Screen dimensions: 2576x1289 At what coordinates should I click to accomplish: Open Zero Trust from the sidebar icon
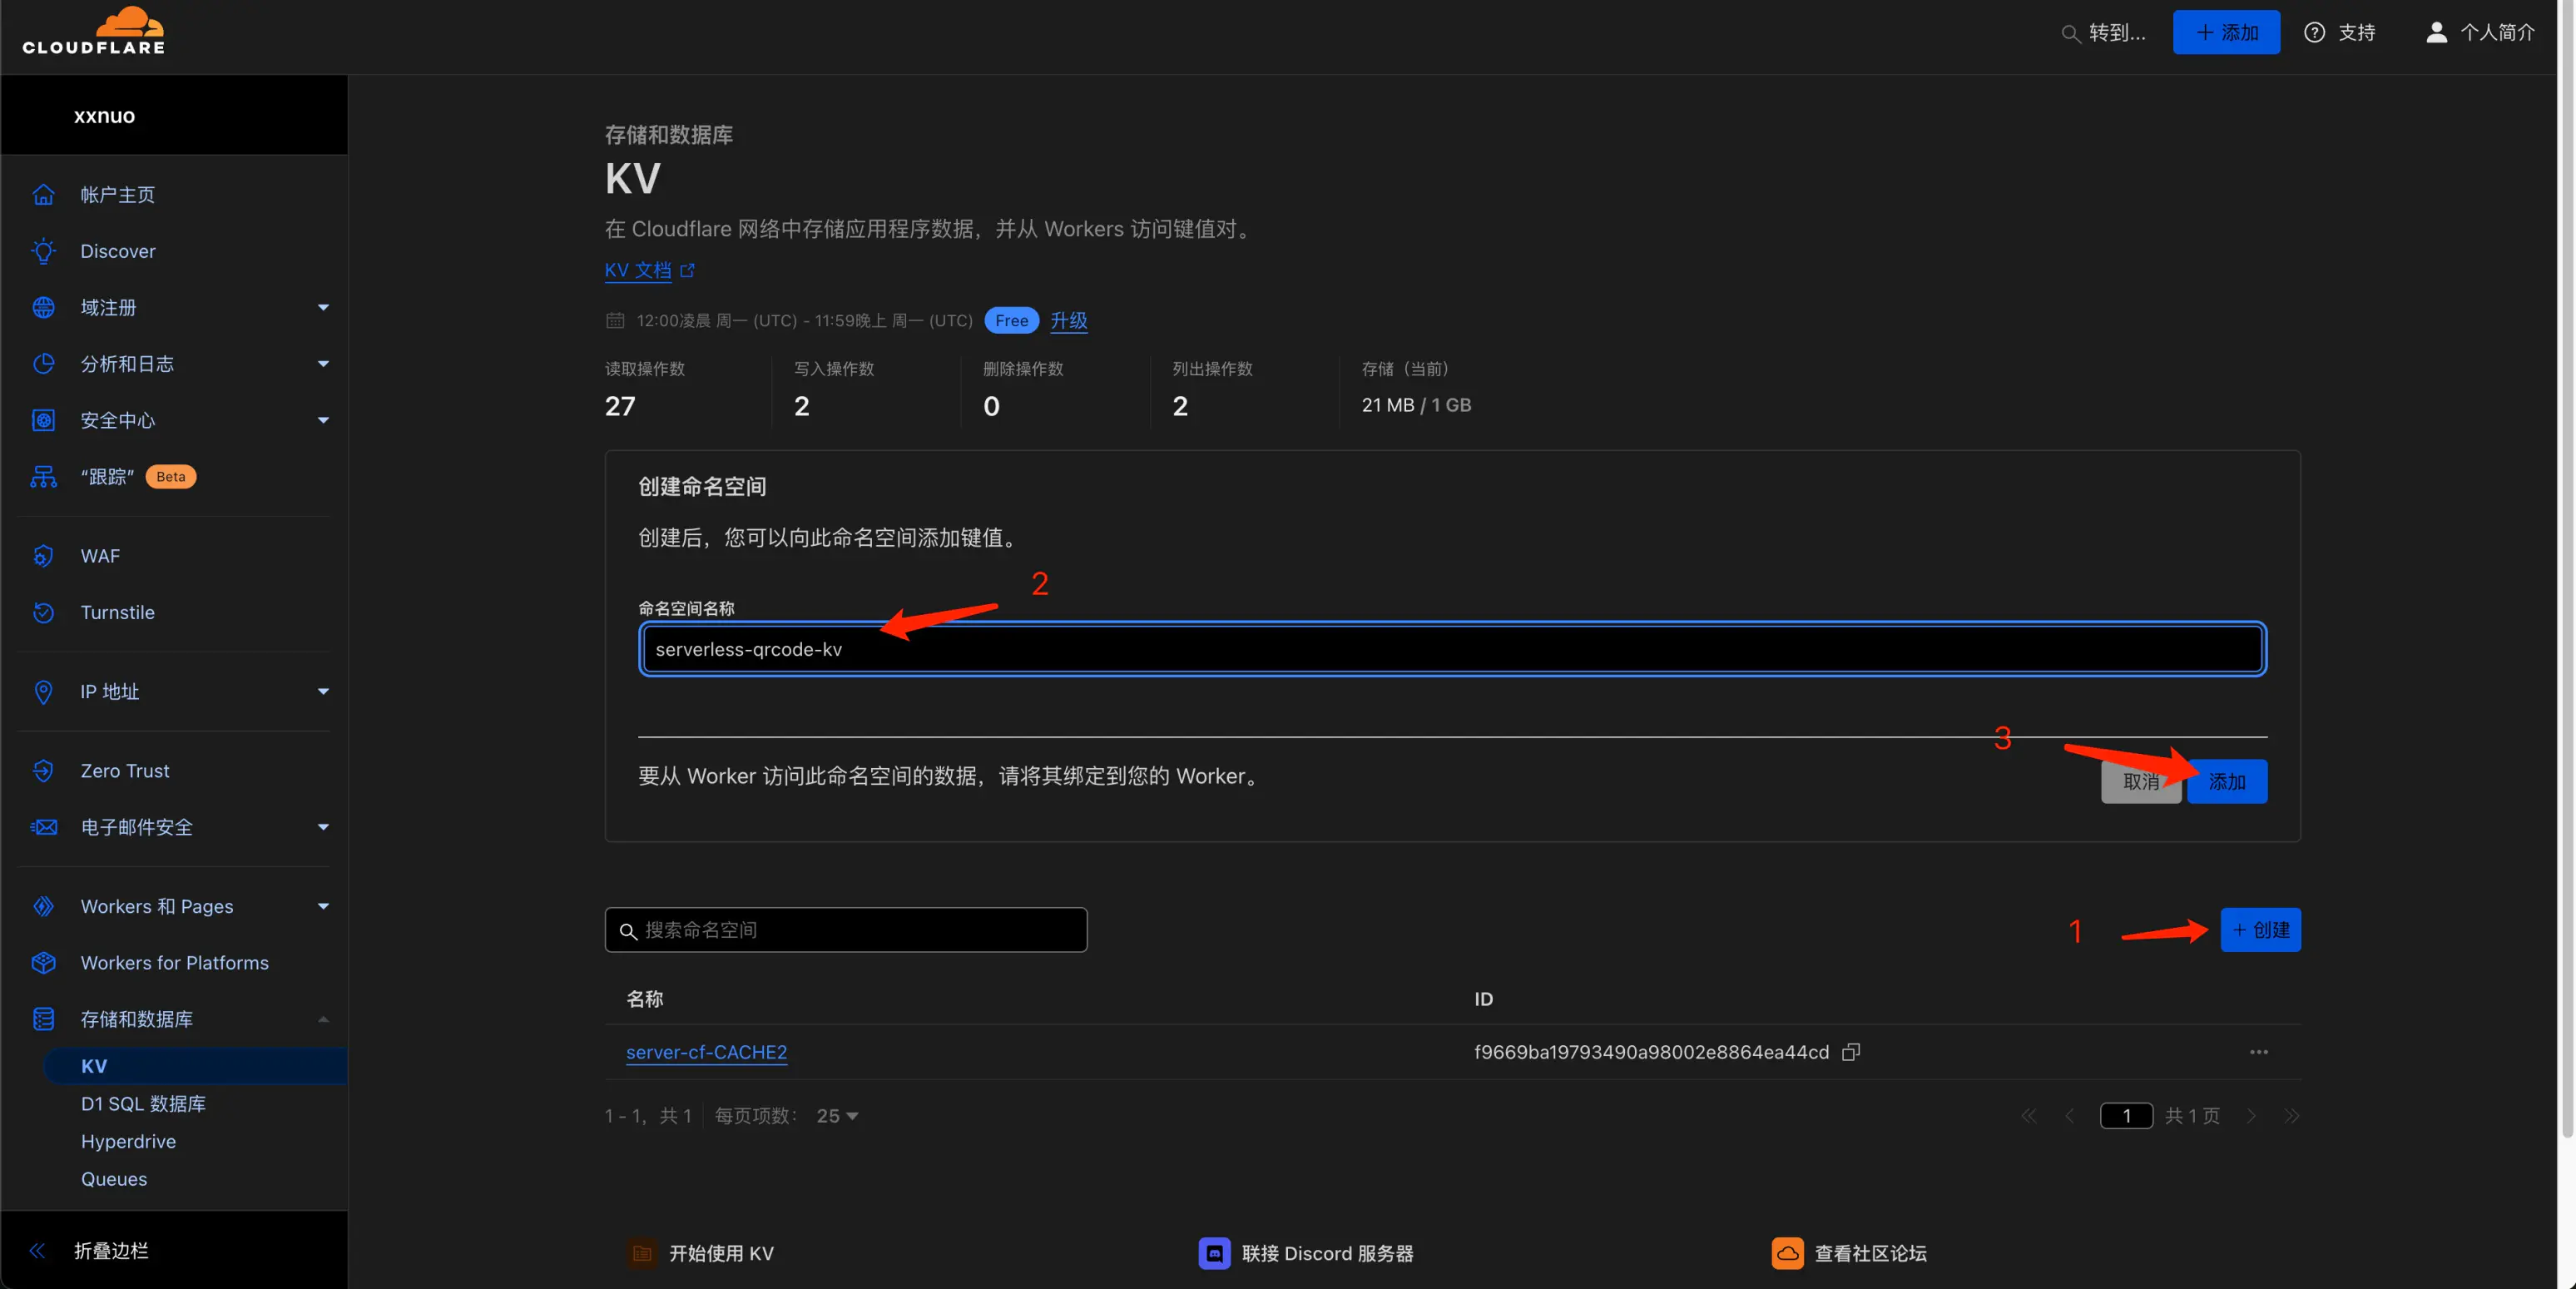click(x=44, y=770)
